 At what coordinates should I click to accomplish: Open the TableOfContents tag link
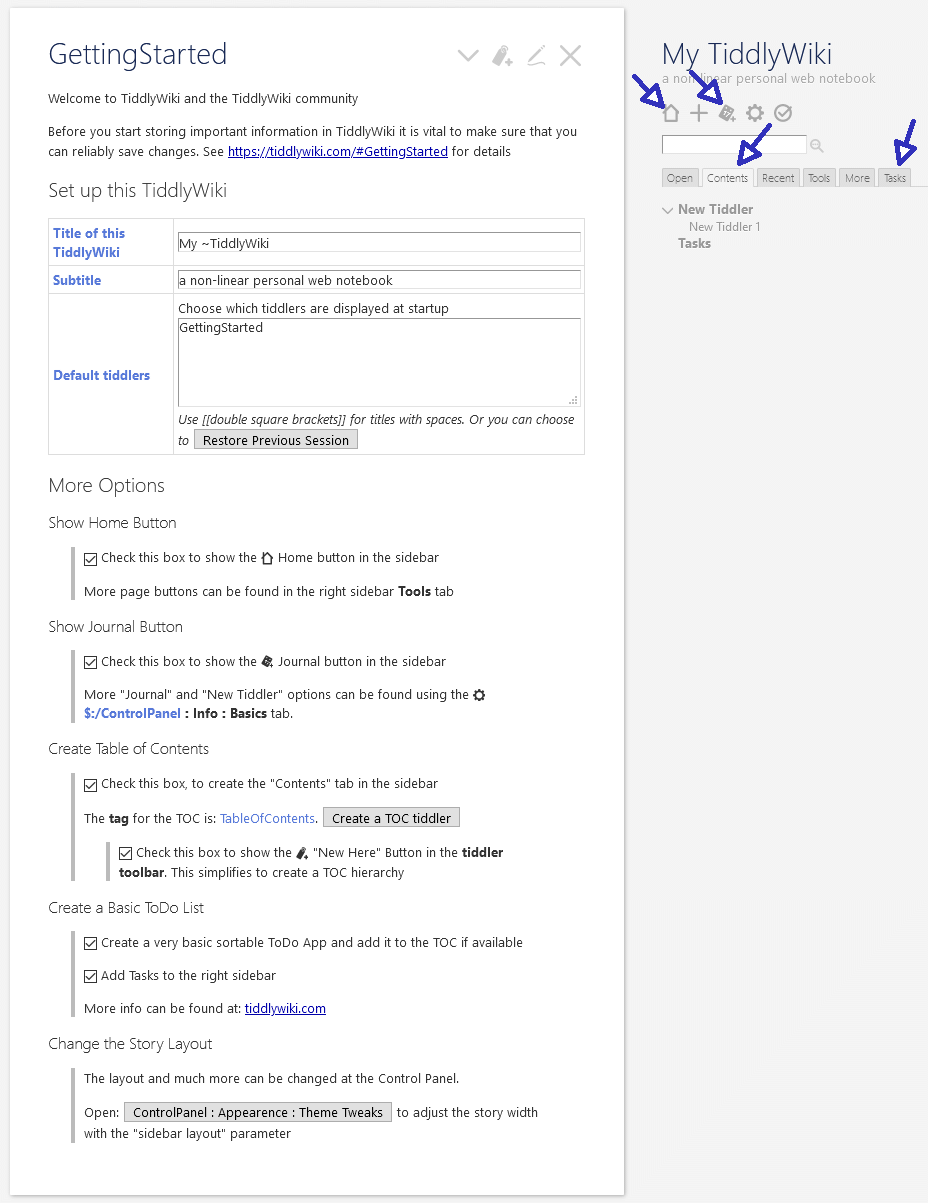[267, 818]
